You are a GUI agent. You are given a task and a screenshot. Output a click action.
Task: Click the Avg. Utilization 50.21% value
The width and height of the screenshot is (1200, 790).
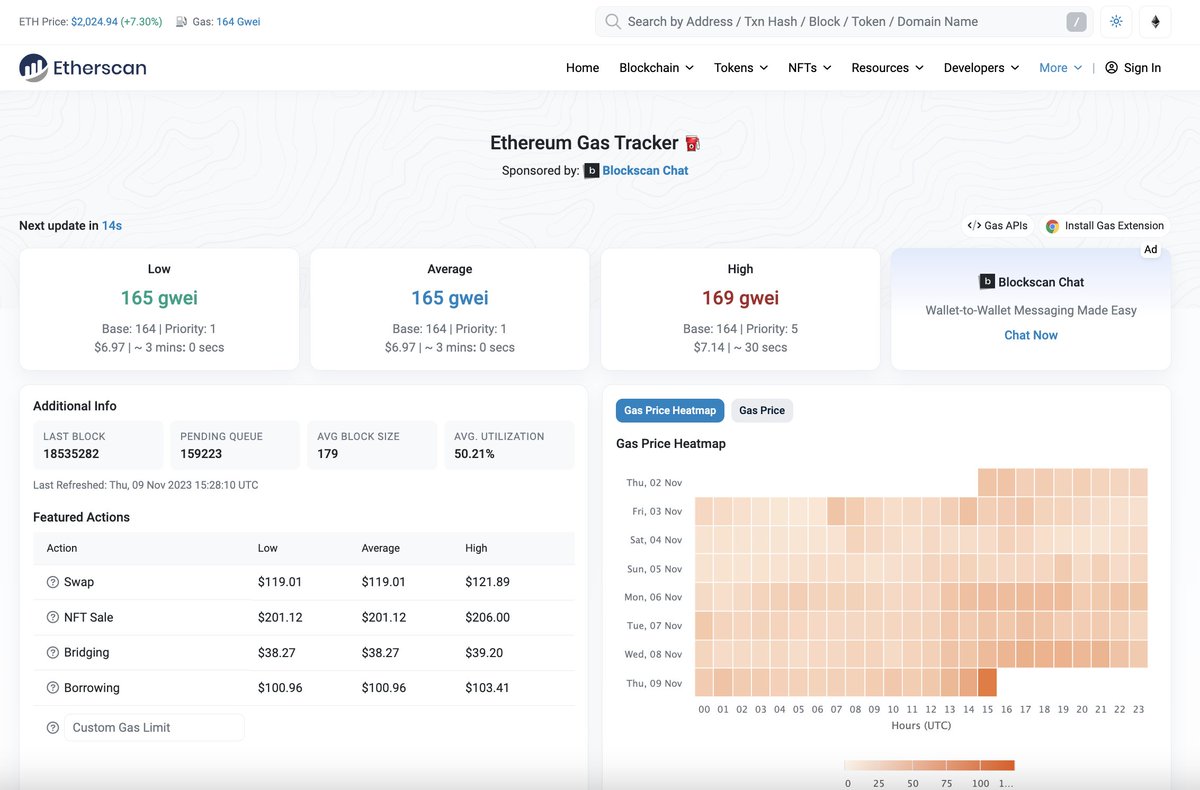[x=474, y=454]
